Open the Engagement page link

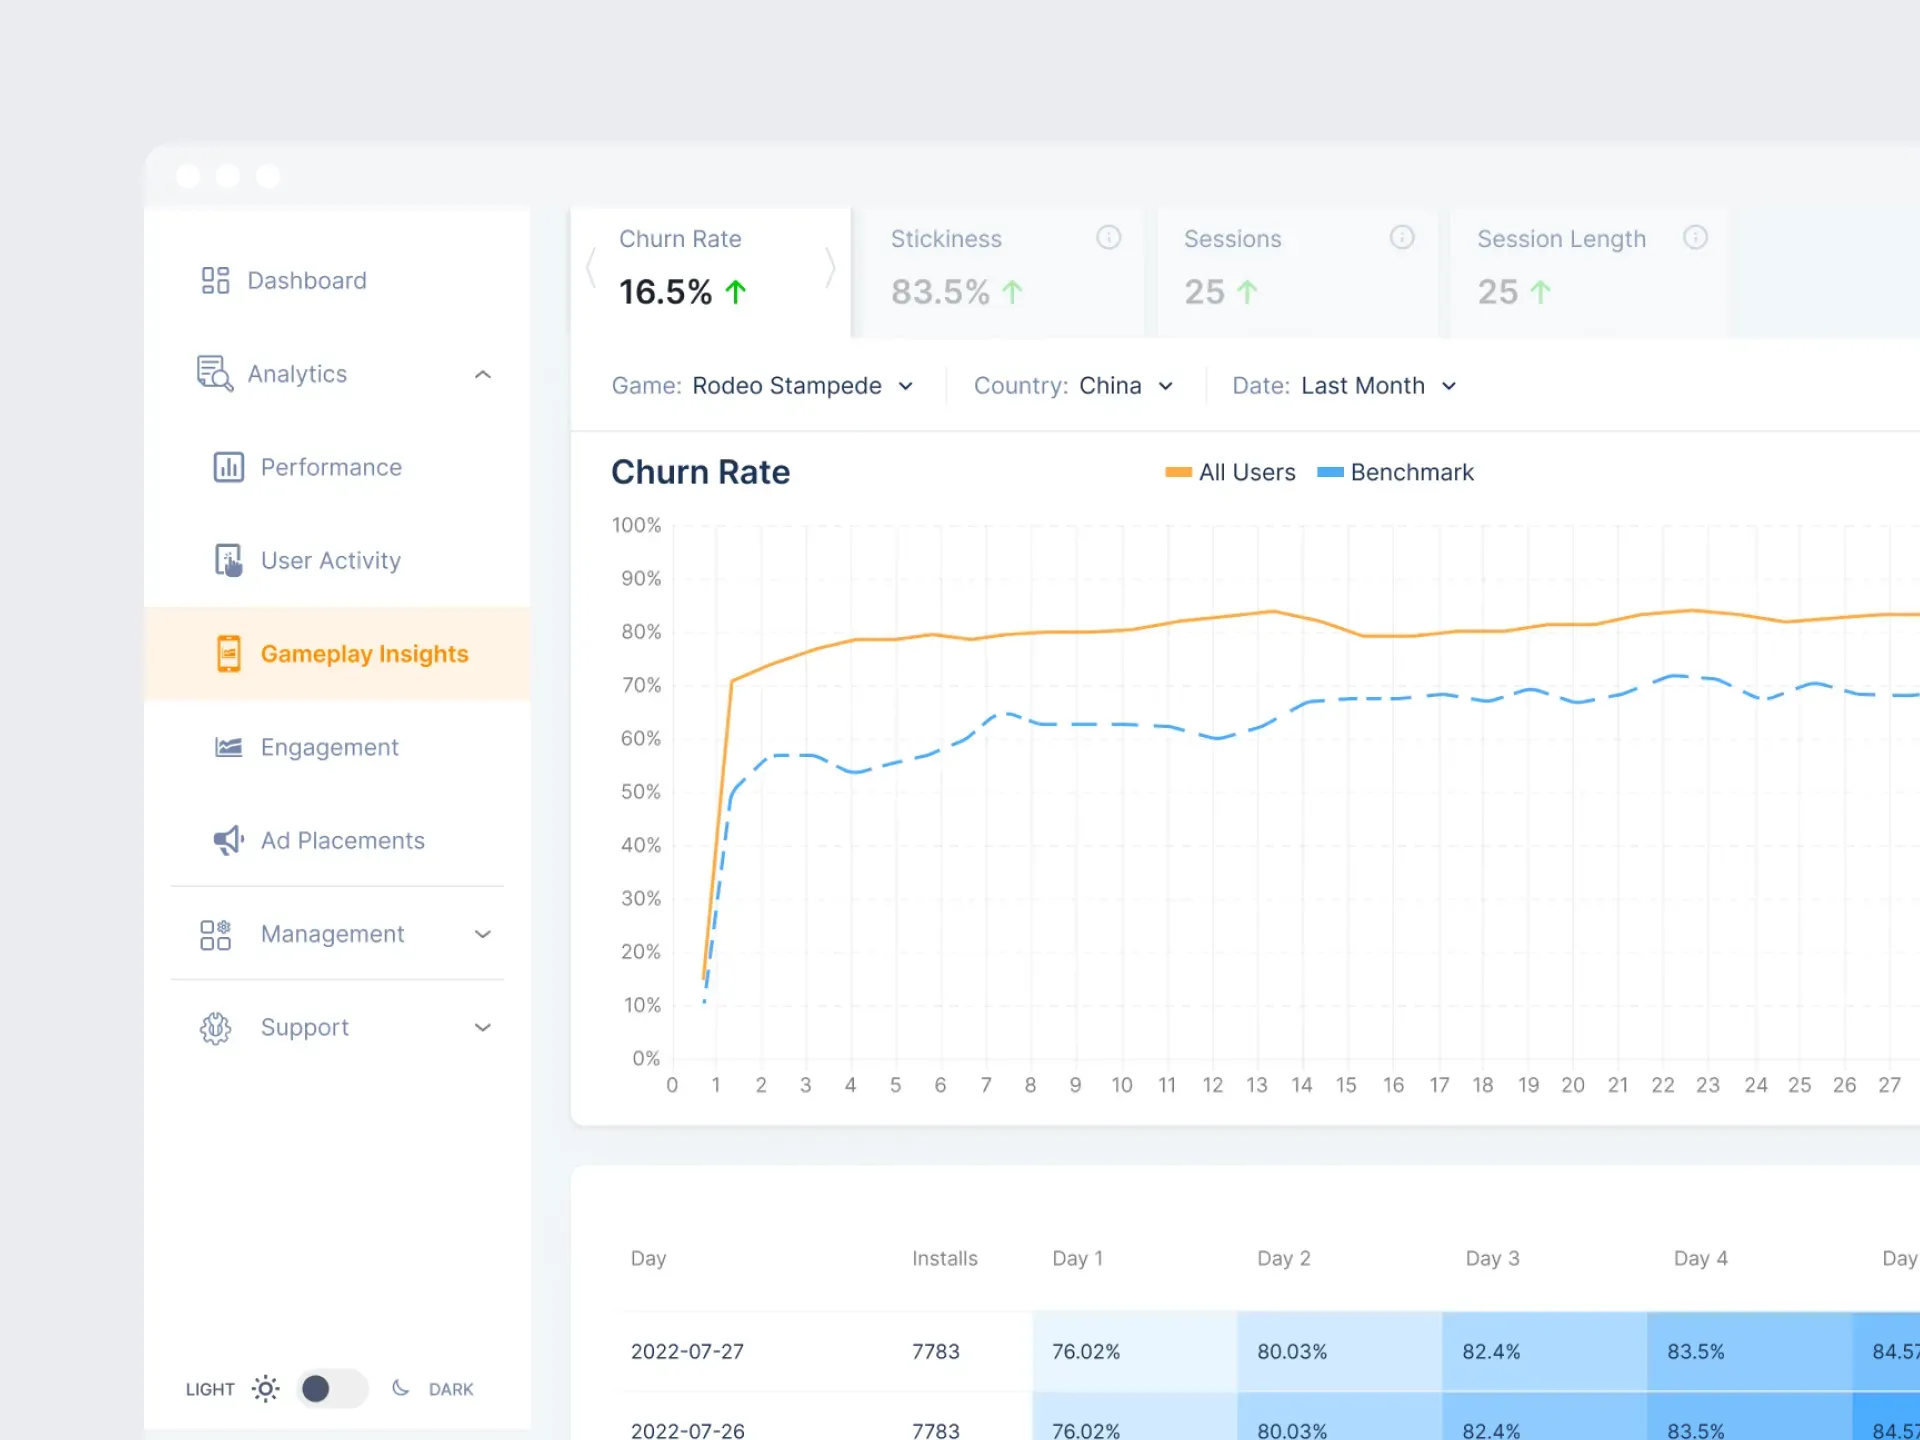point(329,747)
